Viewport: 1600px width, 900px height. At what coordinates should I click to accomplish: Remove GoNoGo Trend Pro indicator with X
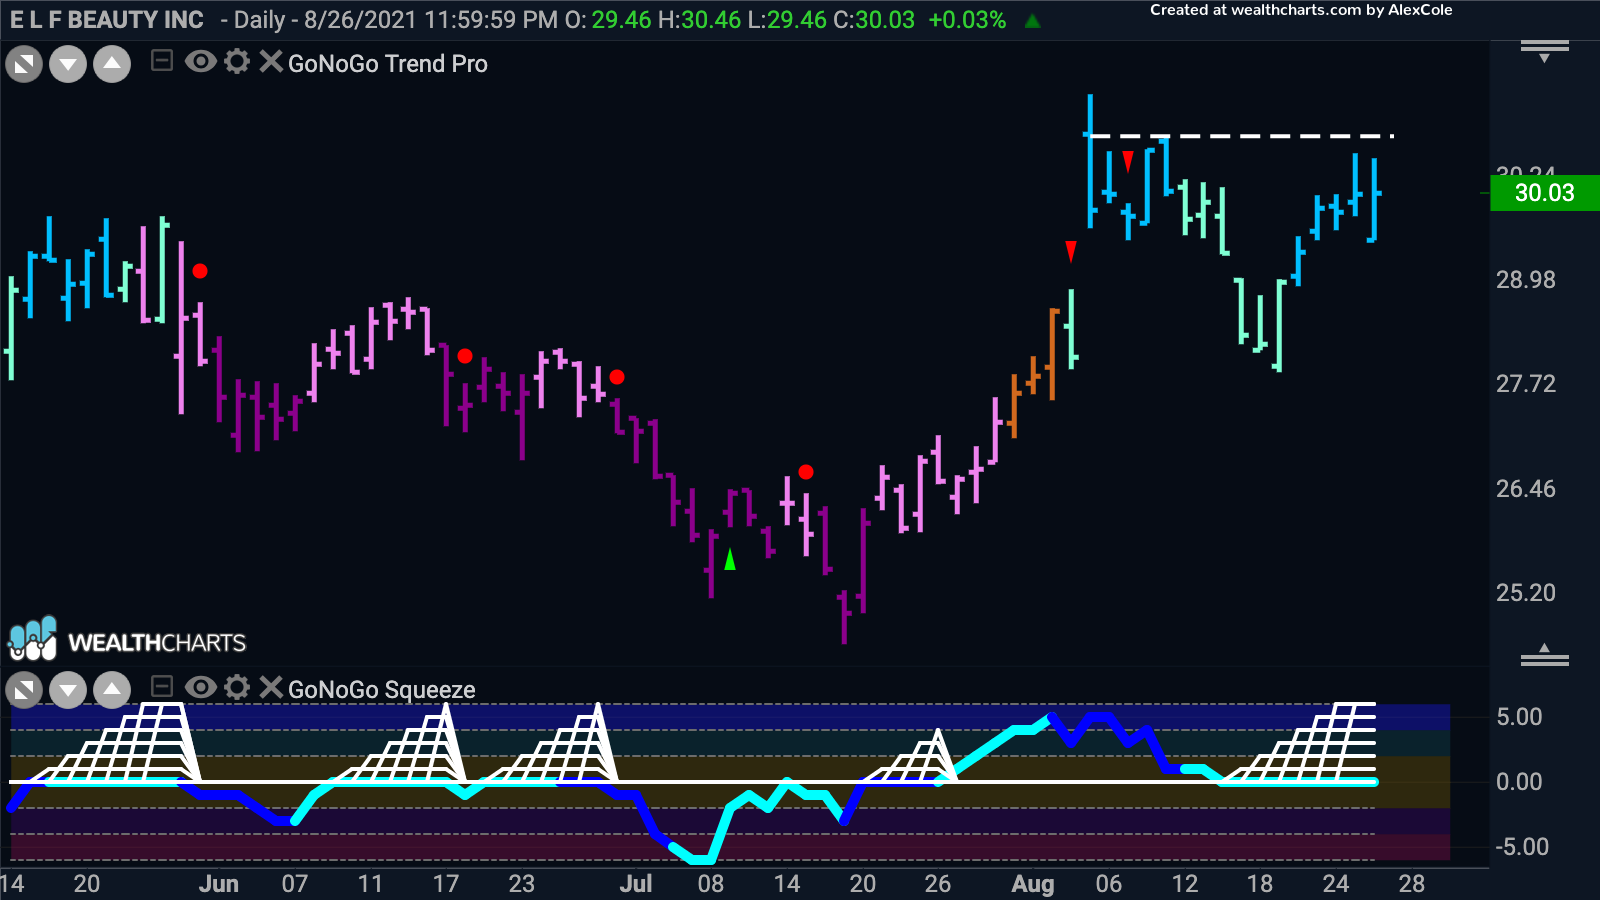(270, 62)
